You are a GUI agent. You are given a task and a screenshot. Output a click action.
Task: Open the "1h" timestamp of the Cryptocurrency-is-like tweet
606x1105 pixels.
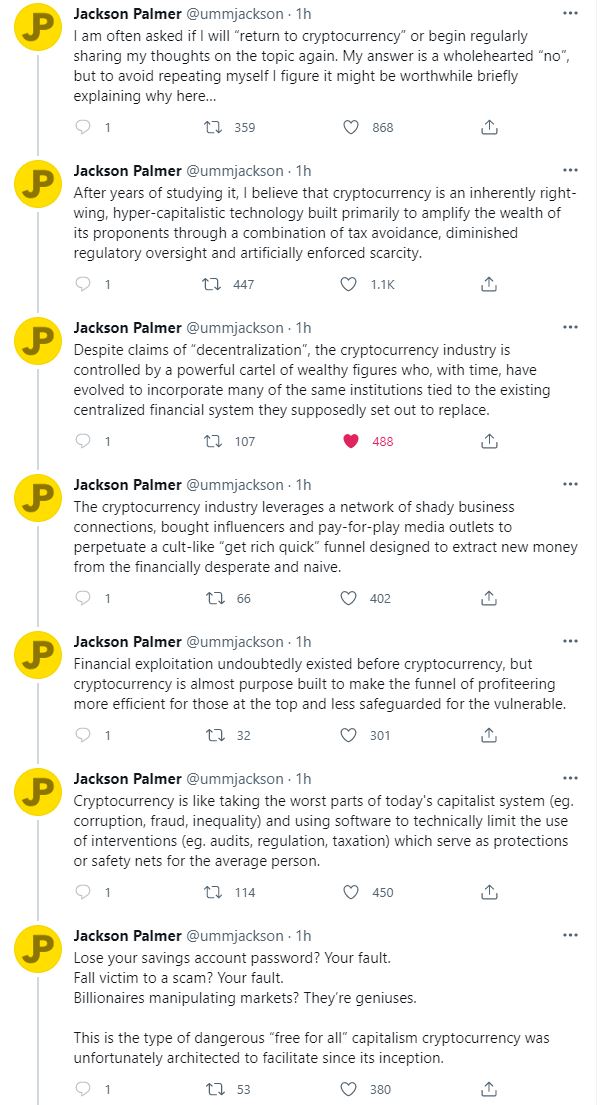(x=303, y=779)
